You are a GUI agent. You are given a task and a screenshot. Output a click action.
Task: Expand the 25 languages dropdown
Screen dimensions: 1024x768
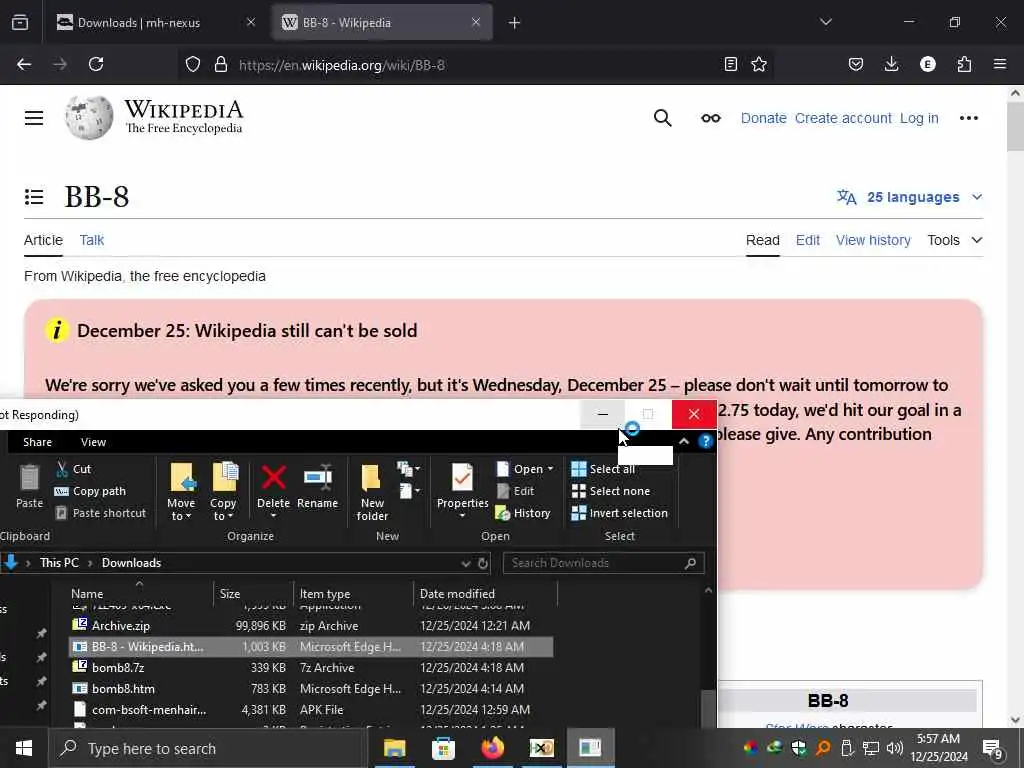pos(910,197)
